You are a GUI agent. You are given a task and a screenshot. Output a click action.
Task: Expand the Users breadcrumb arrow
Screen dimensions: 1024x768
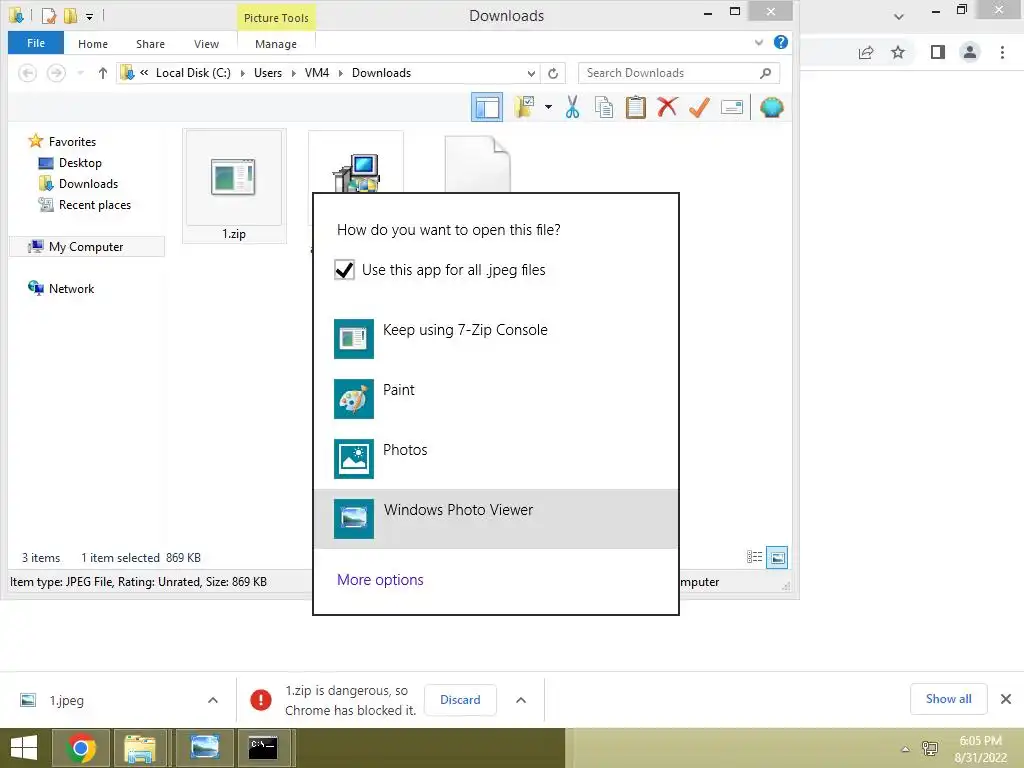coord(294,73)
